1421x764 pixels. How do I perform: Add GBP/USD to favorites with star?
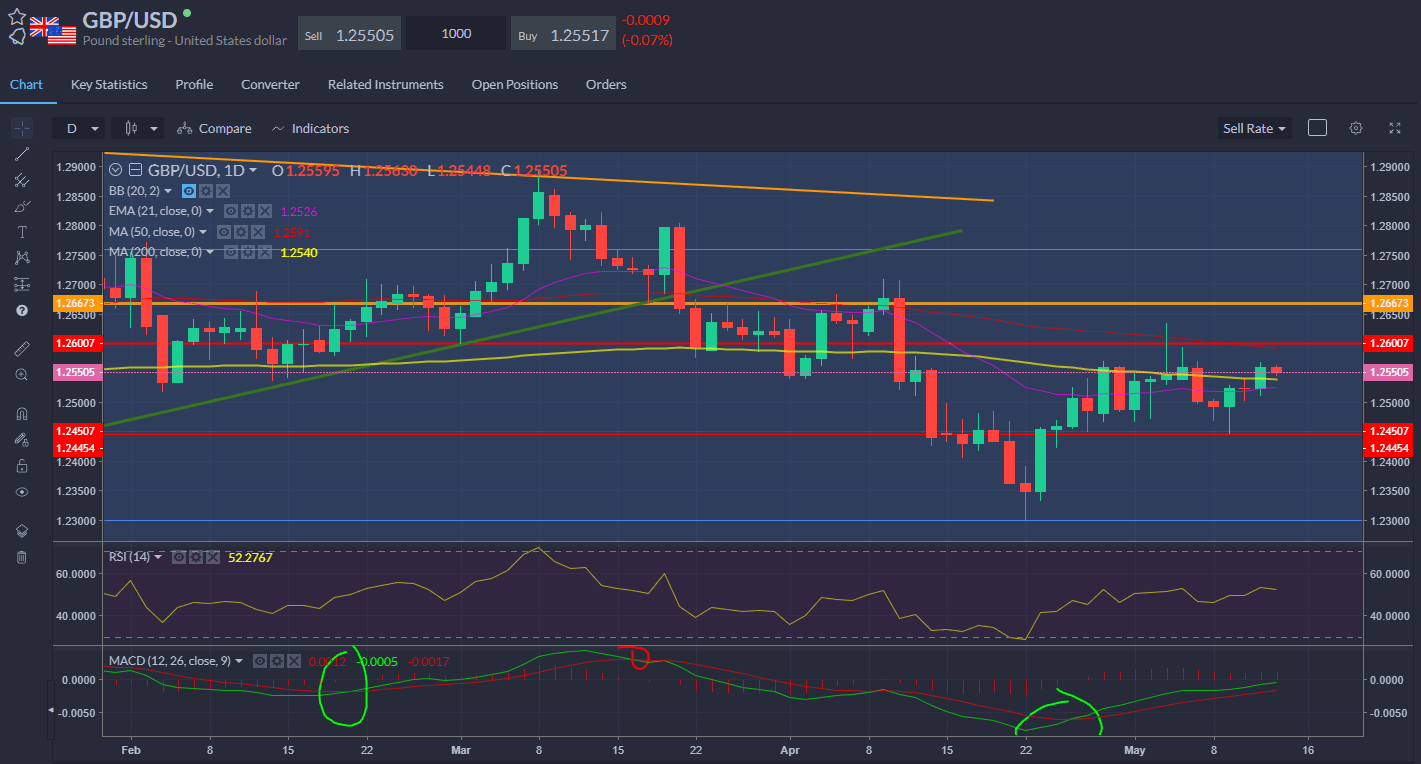pyautogui.click(x=17, y=17)
